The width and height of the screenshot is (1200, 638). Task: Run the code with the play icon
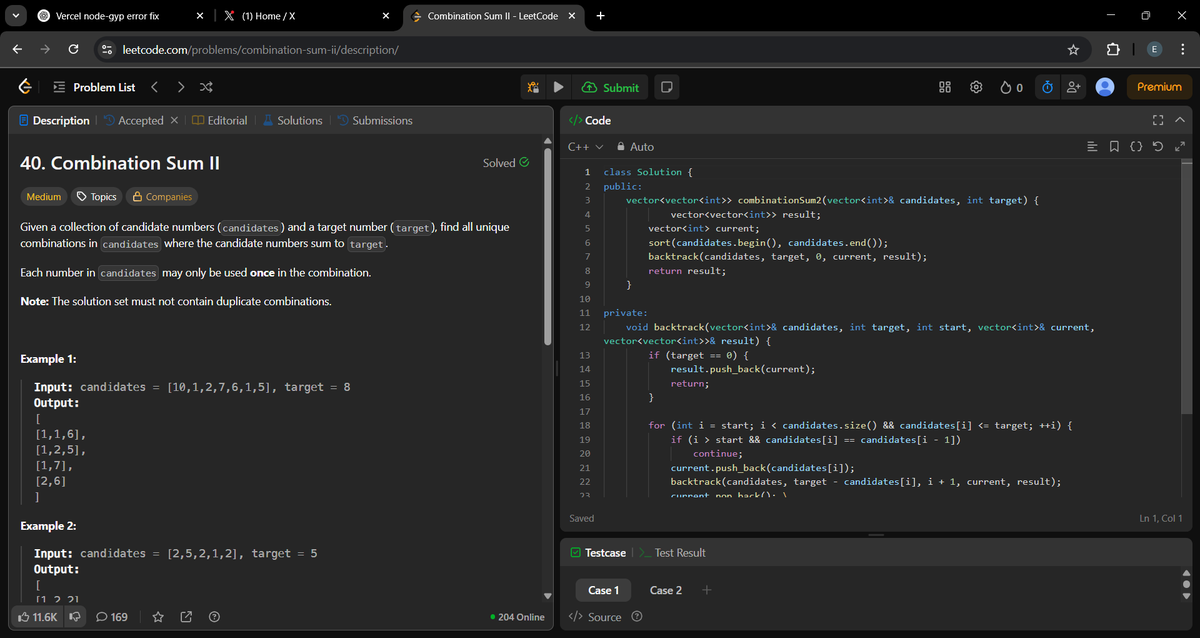[558, 86]
